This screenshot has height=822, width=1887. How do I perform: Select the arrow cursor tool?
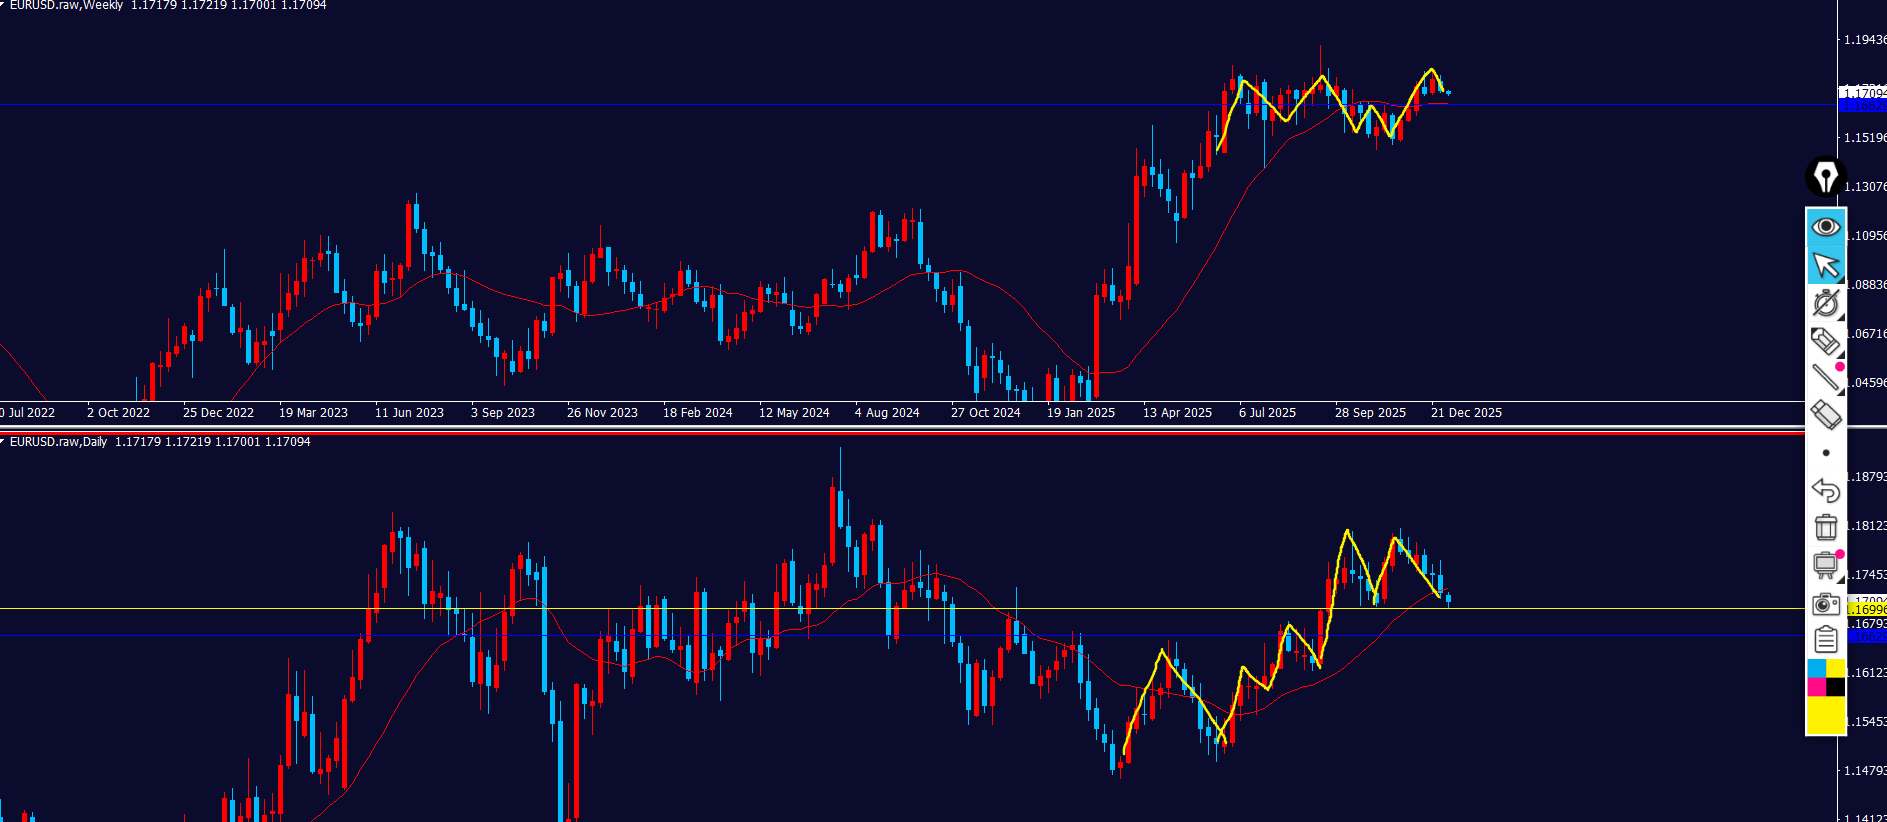[x=1825, y=266]
